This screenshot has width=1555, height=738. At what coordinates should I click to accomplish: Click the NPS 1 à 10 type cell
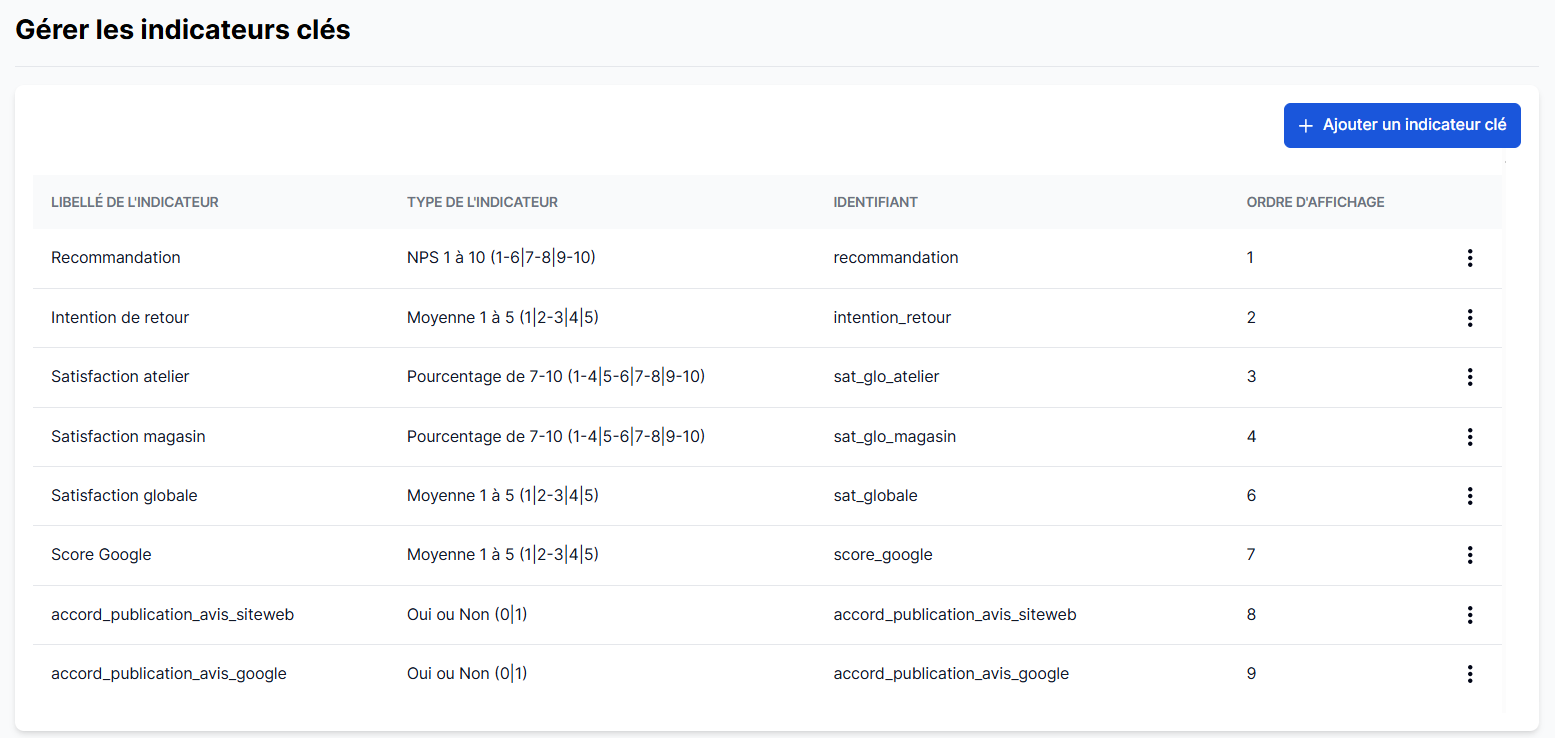pyautogui.click(x=501, y=258)
